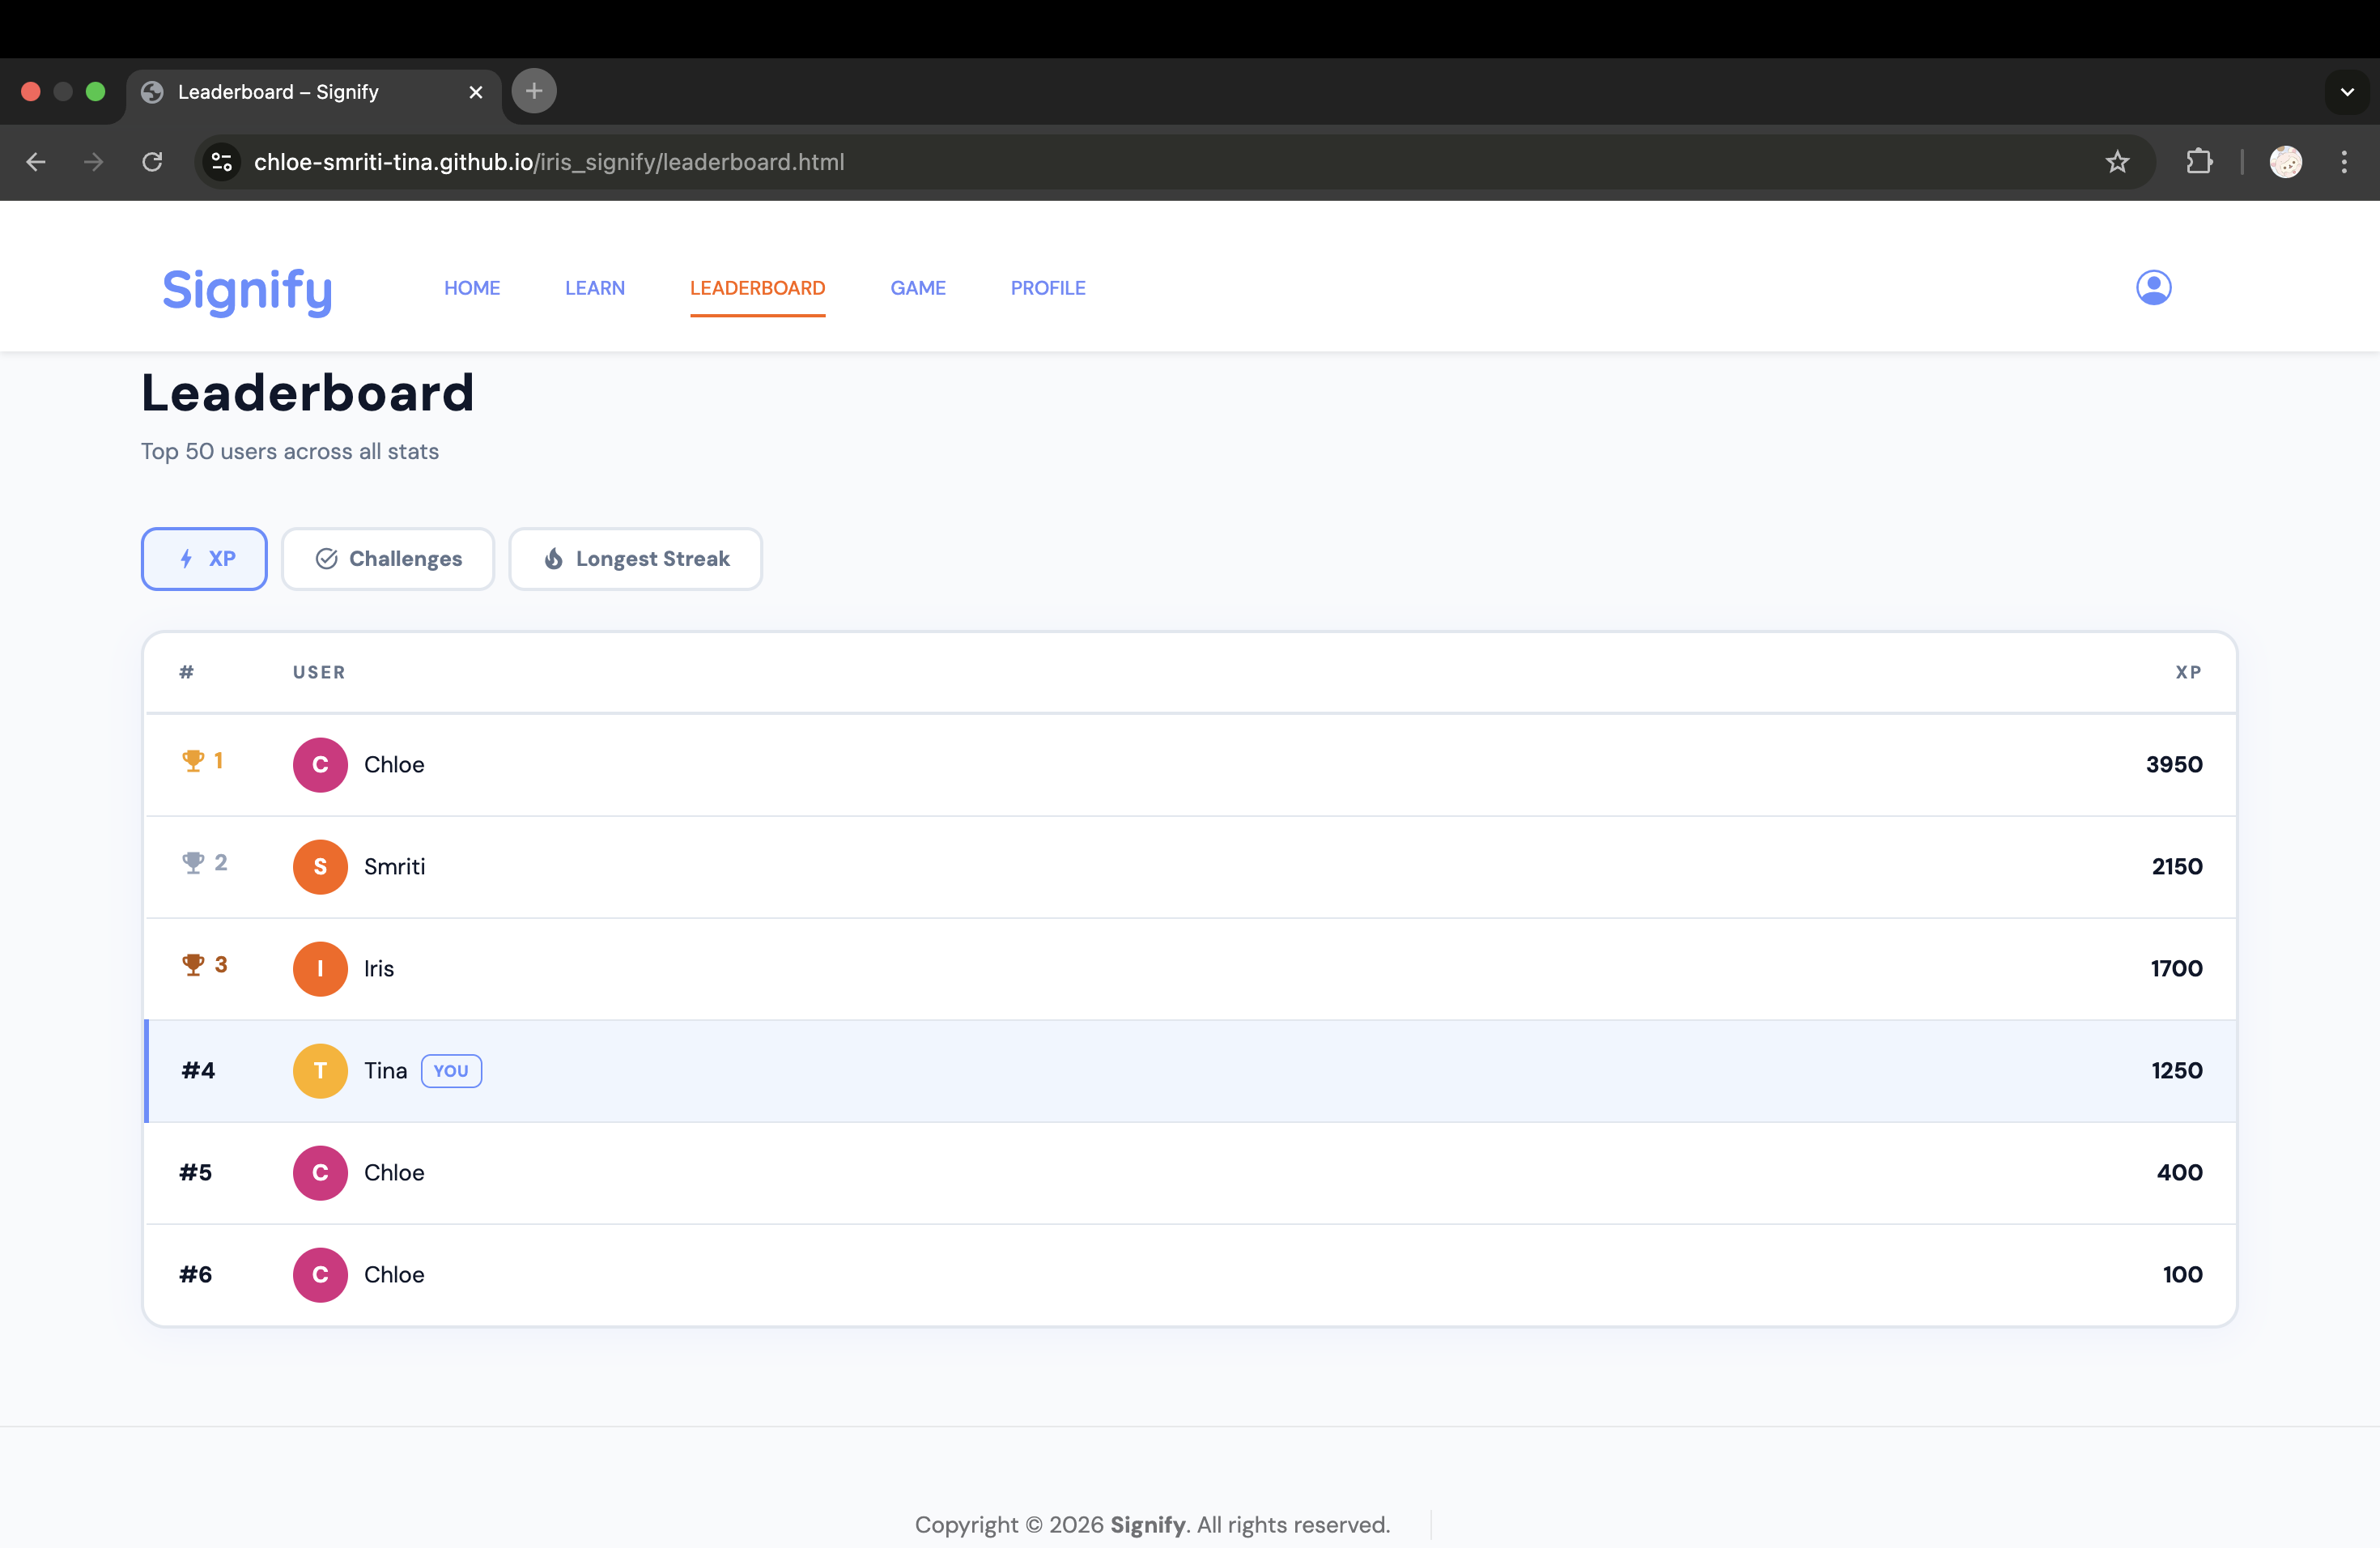Click the user account icon in header
This screenshot has height=1548, width=2380.
(x=2153, y=288)
